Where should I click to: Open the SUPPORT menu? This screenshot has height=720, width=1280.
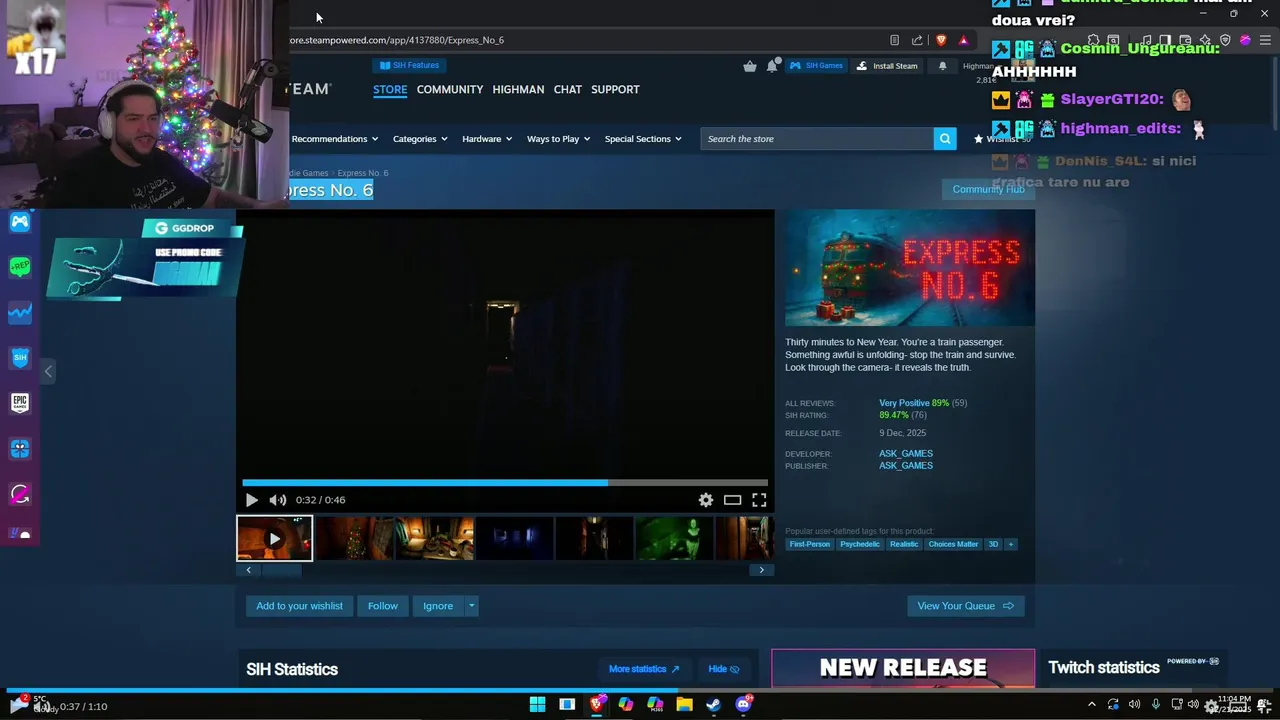click(x=615, y=89)
